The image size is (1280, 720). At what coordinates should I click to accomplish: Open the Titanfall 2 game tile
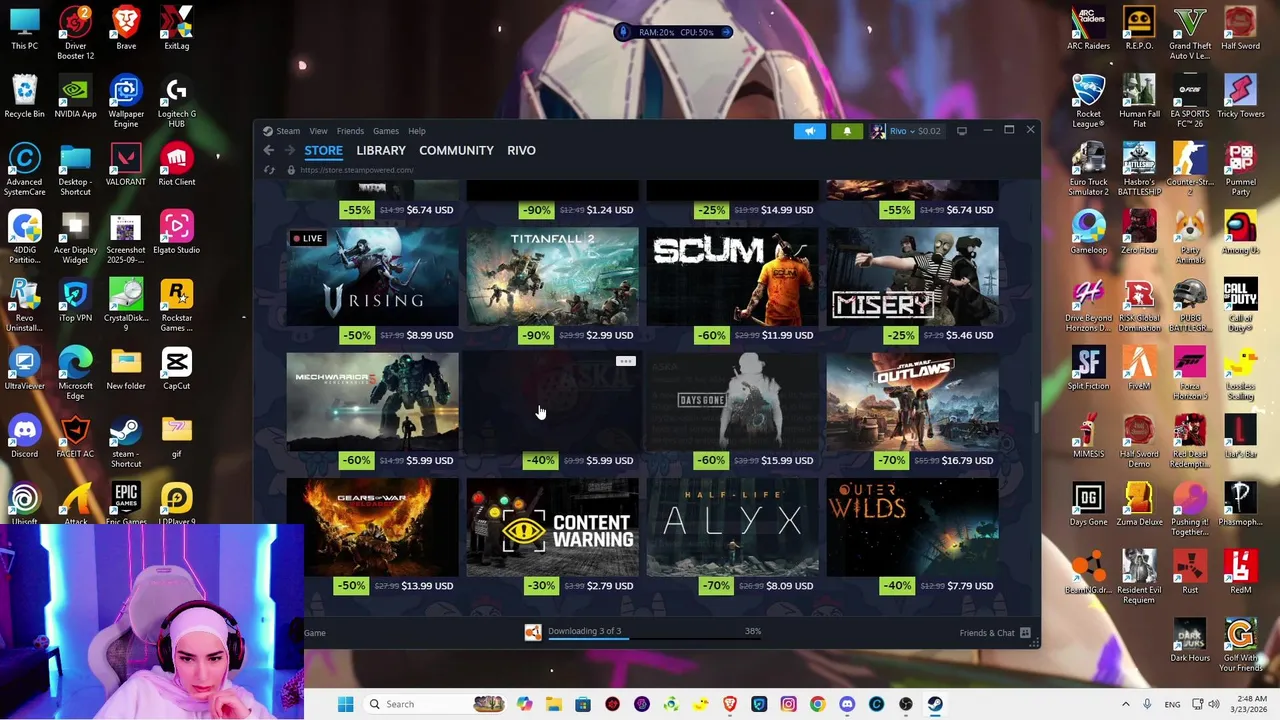pyautogui.click(x=552, y=277)
